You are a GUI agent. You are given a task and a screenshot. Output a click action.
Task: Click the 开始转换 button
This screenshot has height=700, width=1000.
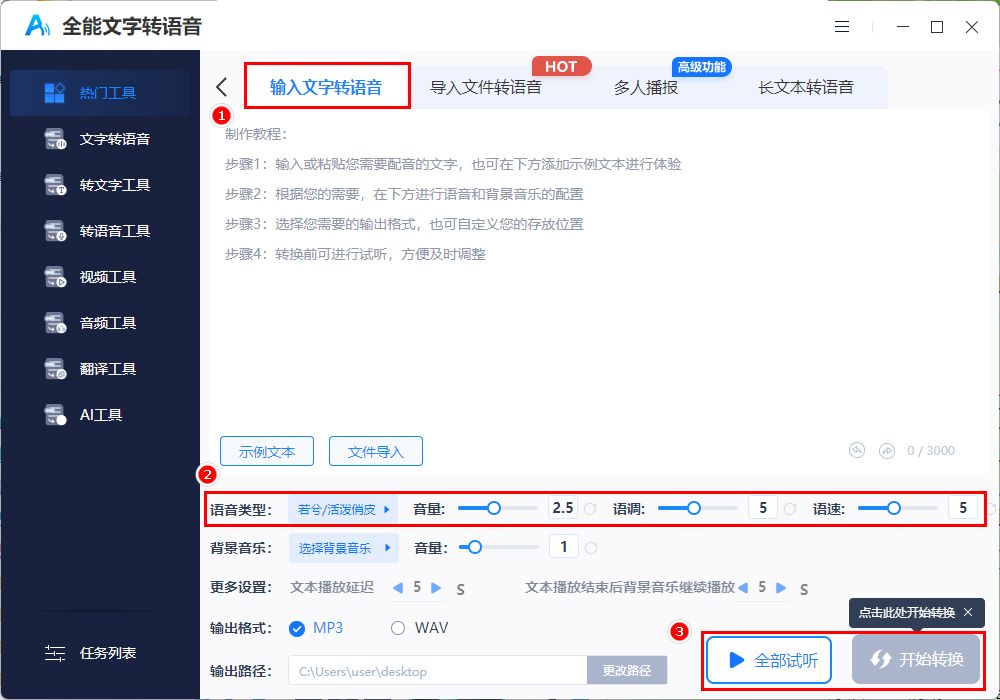916,659
